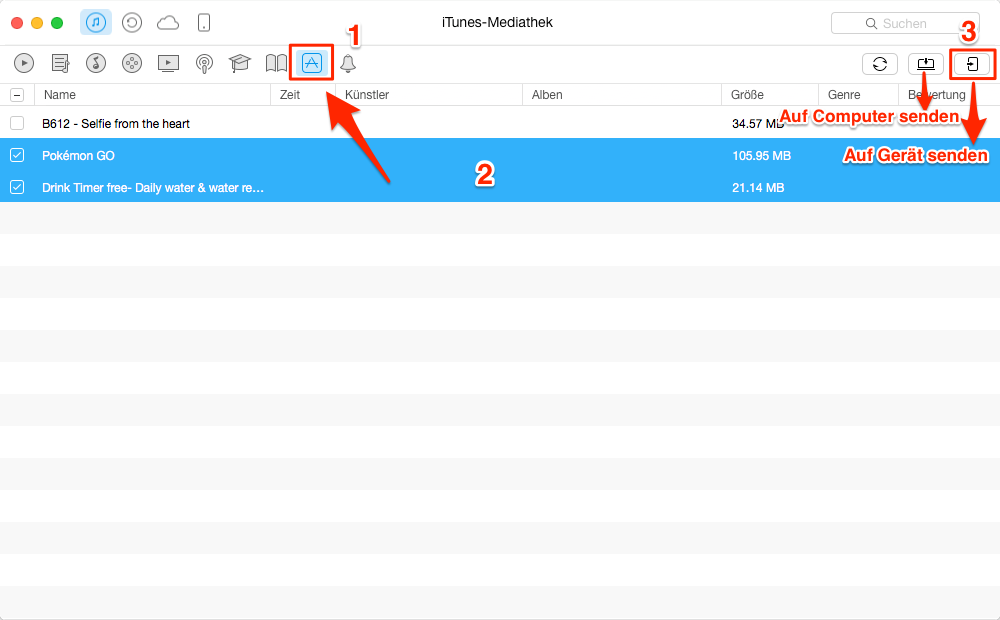Select the B612 - Selfie from the heart row
Image resolution: width=1000 pixels, height=620 pixels.
click(500, 123)
